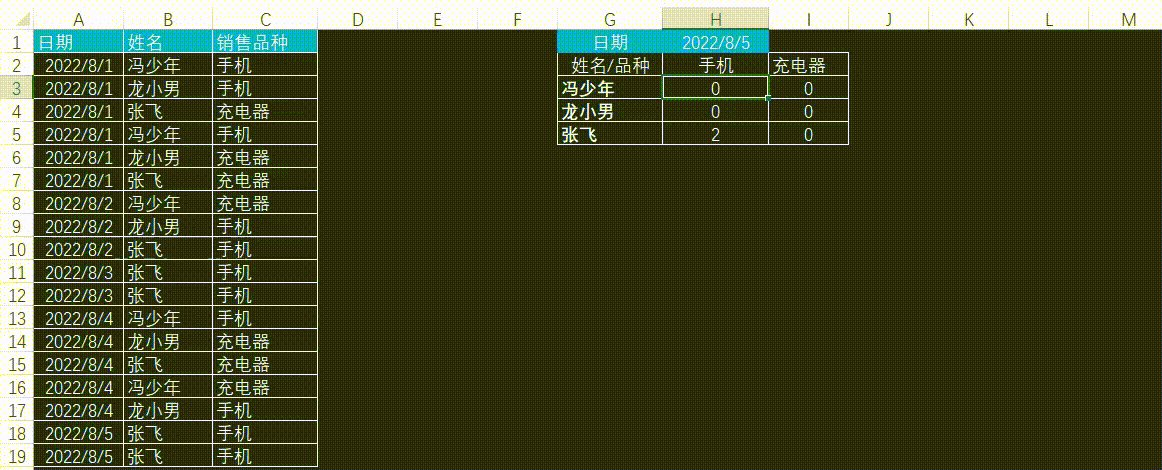Screen dimensions: 1162x470
Task: Select column L header
Action: (1049, 20)
